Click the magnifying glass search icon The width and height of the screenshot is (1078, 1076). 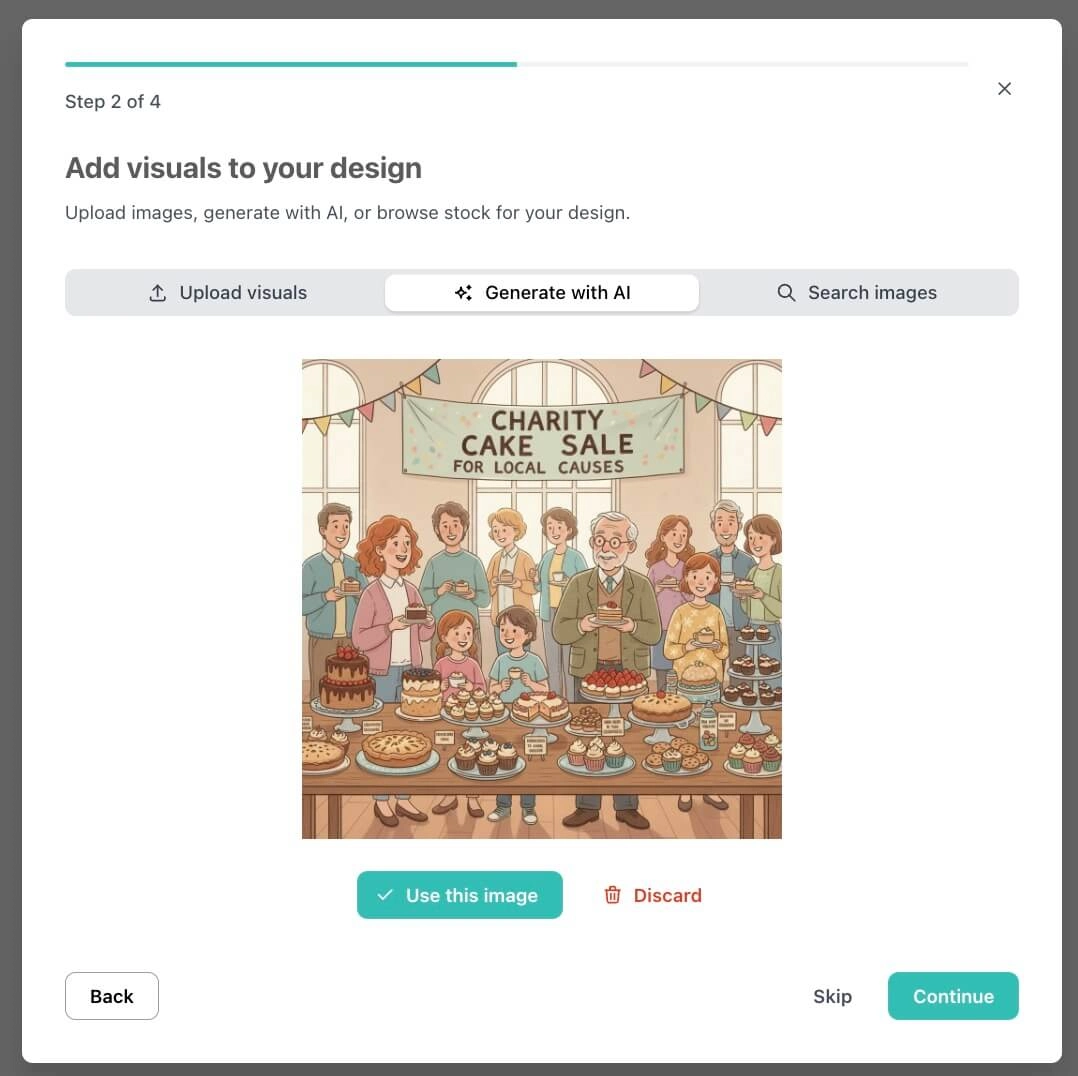tap(786, 293)
